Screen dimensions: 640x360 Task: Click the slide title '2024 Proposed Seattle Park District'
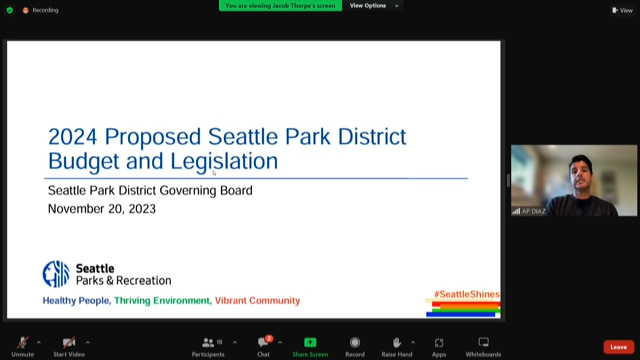click(x=227, y=136)
